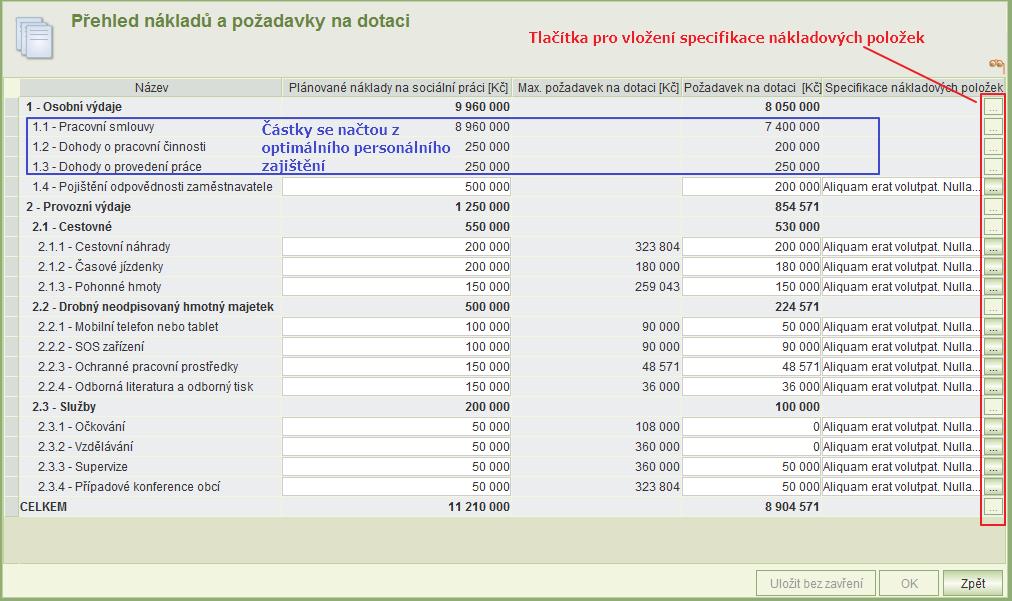This screenshot has width=1012, height=601.
Task: Edit subsidy request for 1.4 Pojištění odpovědnosti
Action: point(751,187)
